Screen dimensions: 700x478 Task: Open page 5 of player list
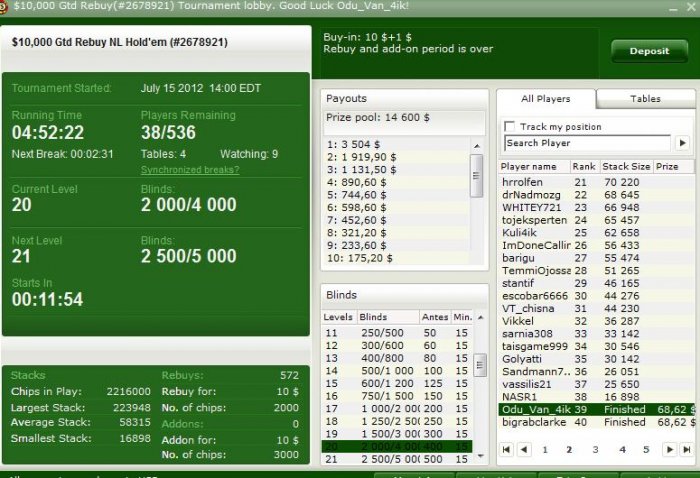click(x=646, y=449)
